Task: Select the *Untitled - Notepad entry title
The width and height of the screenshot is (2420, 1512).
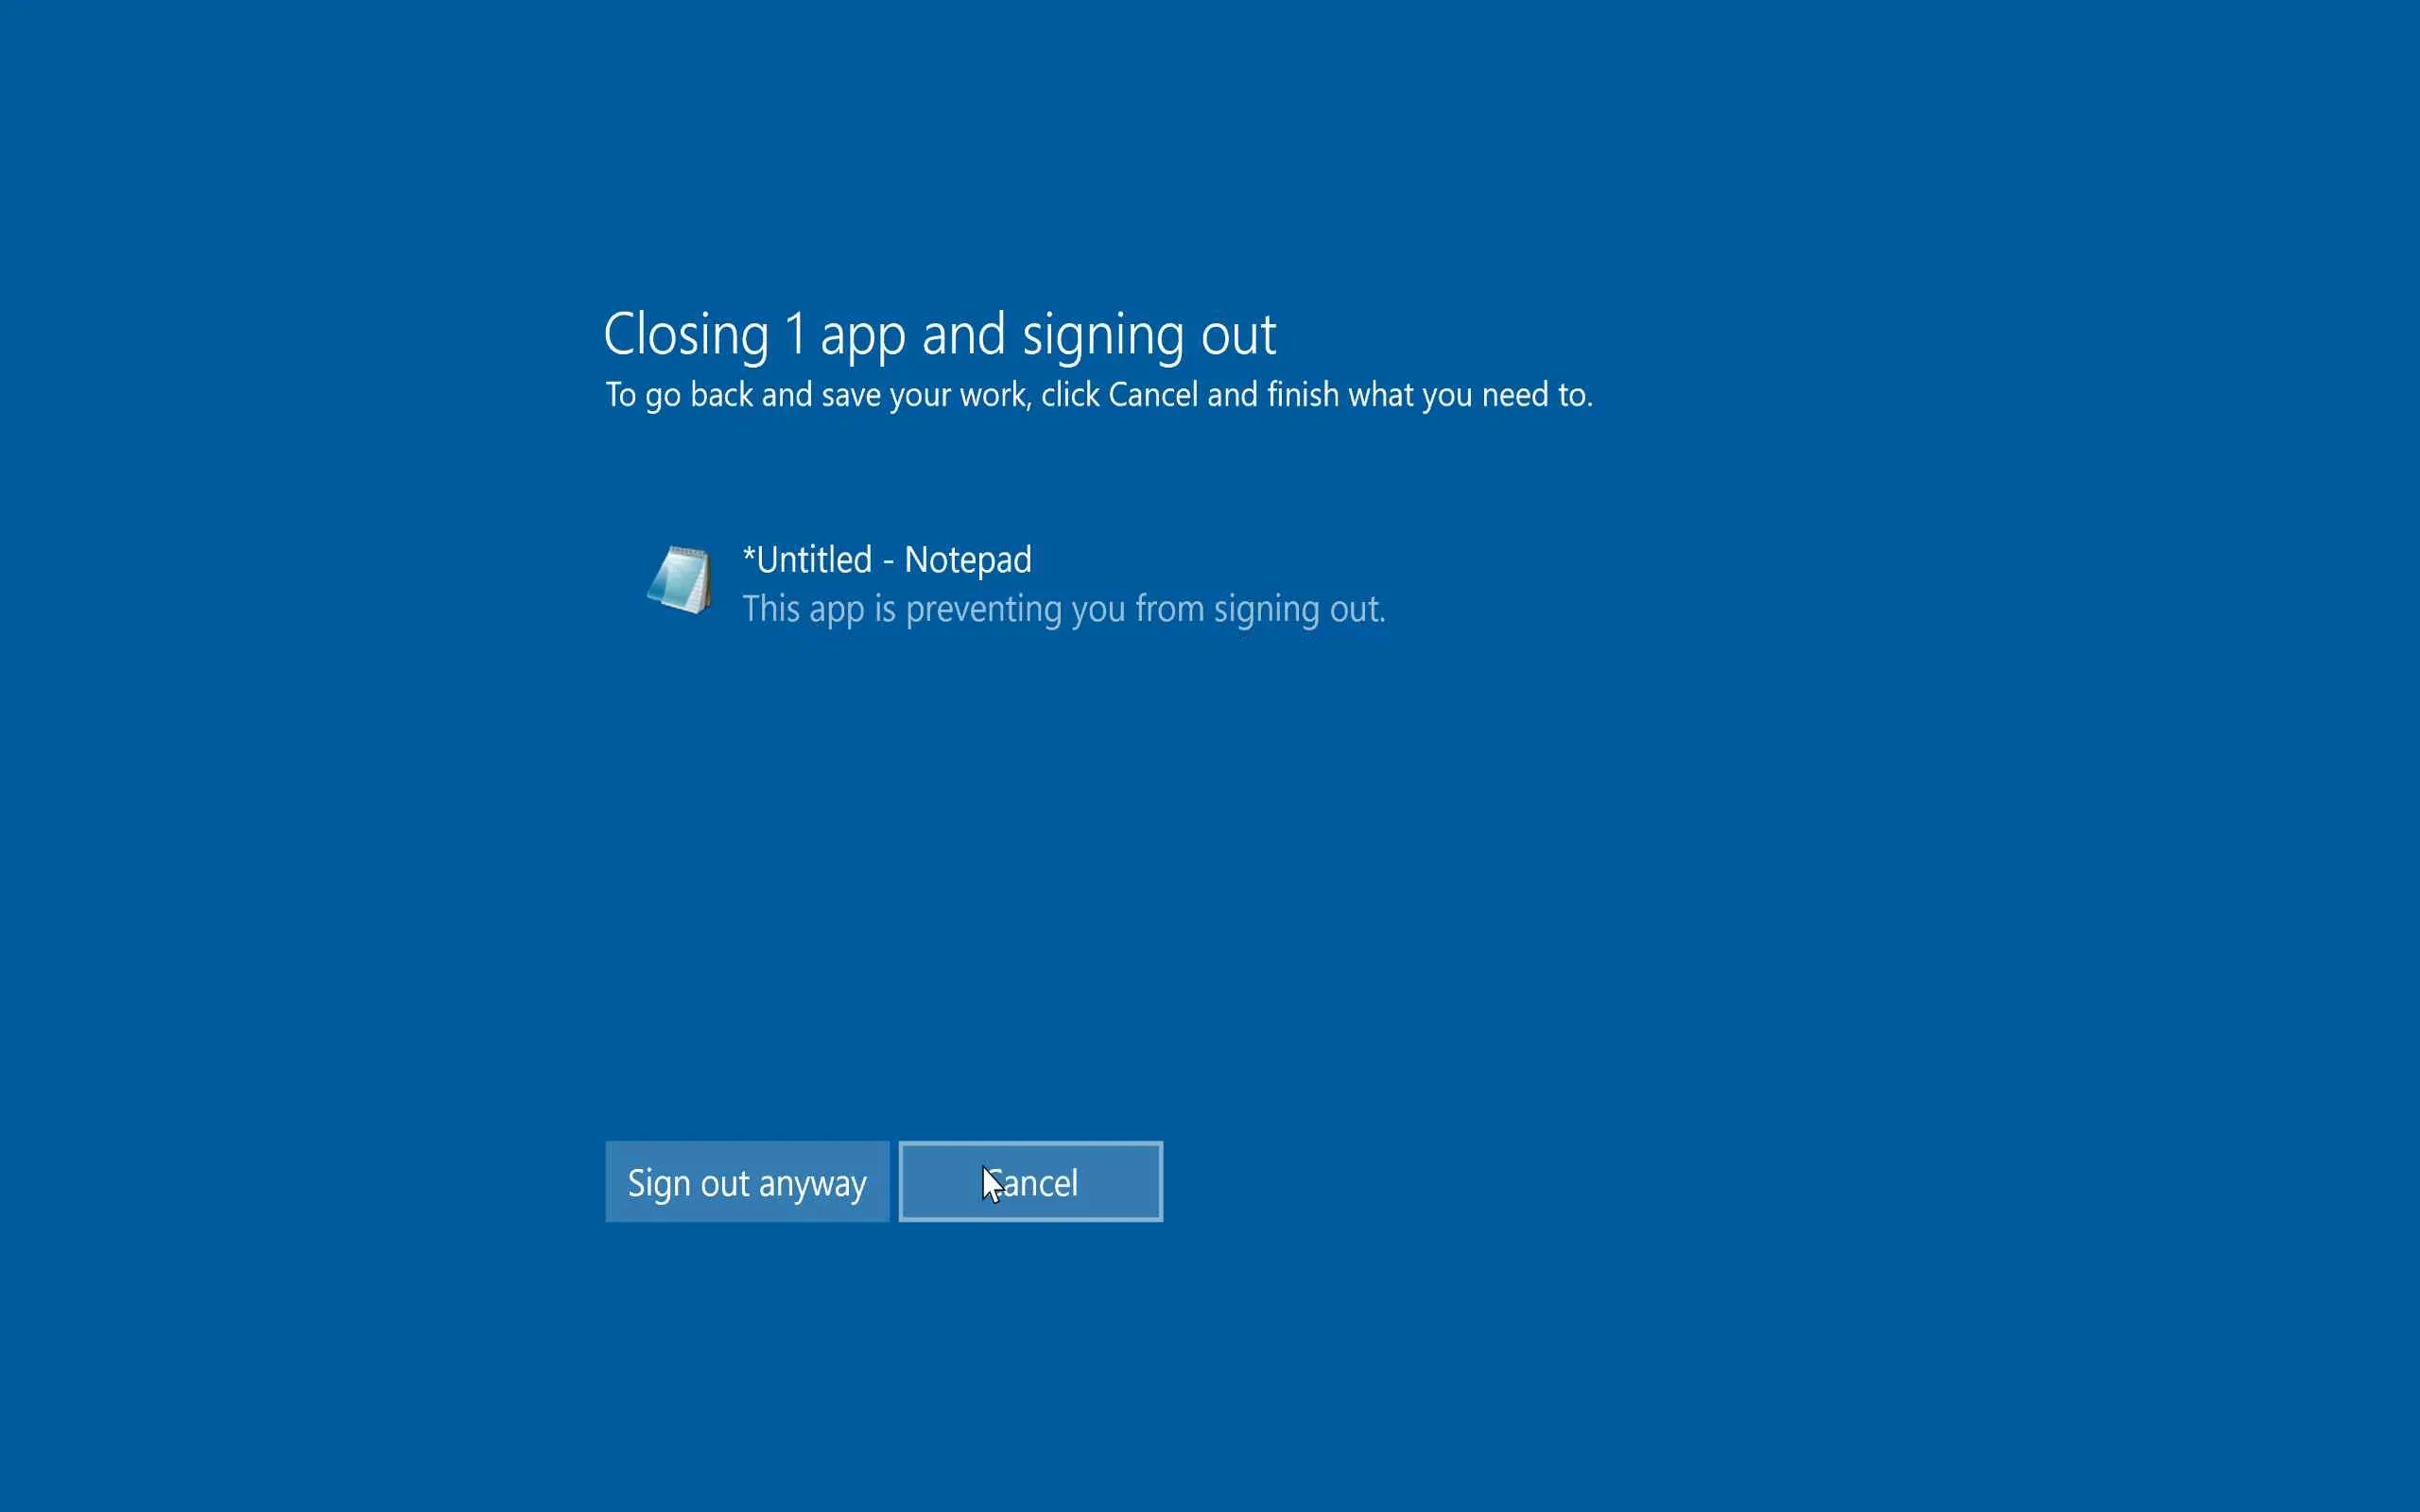Action: point(886,560)
